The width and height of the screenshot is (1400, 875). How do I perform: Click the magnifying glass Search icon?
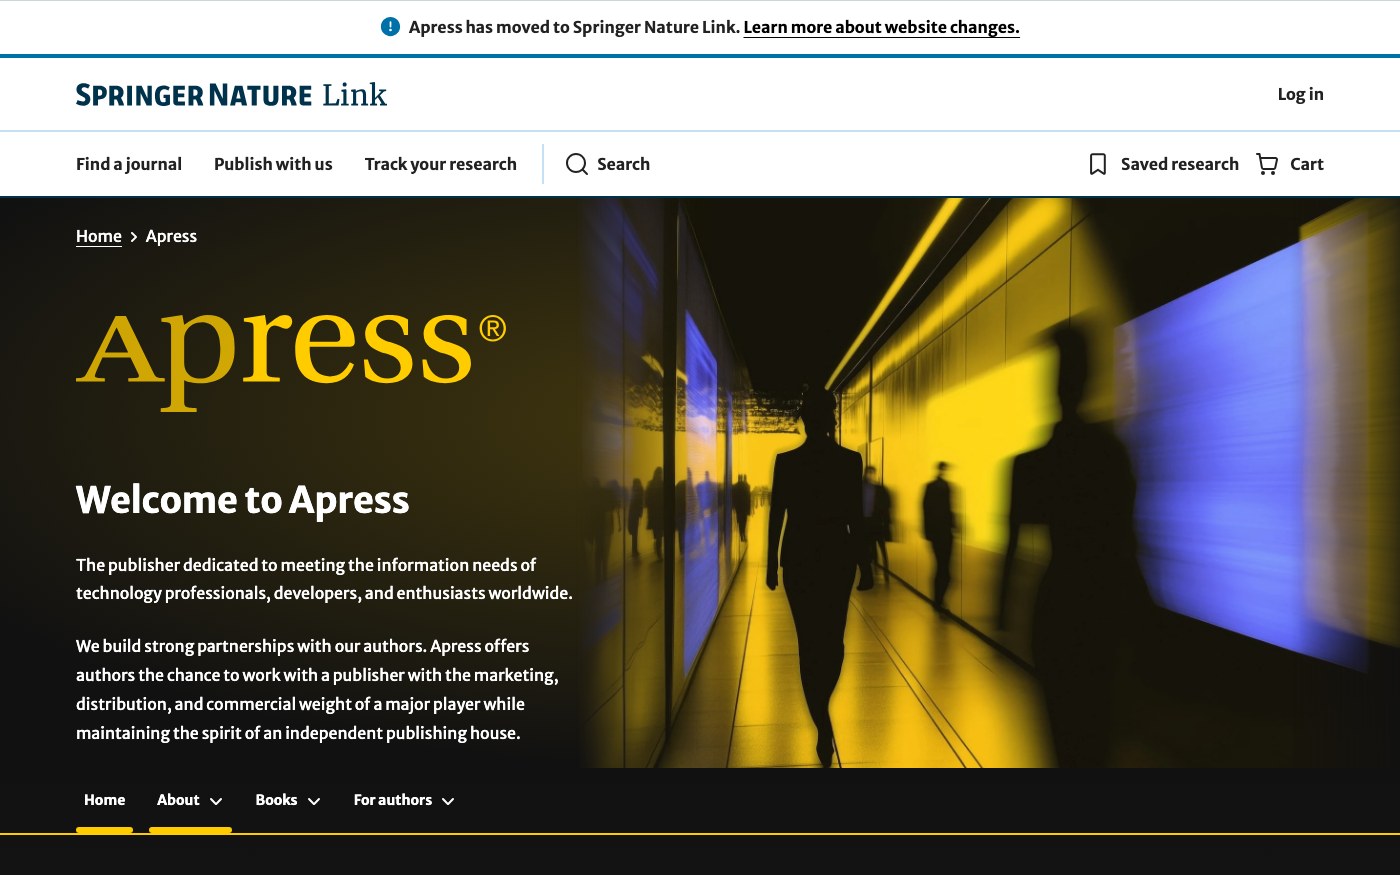tap(577, 164)
